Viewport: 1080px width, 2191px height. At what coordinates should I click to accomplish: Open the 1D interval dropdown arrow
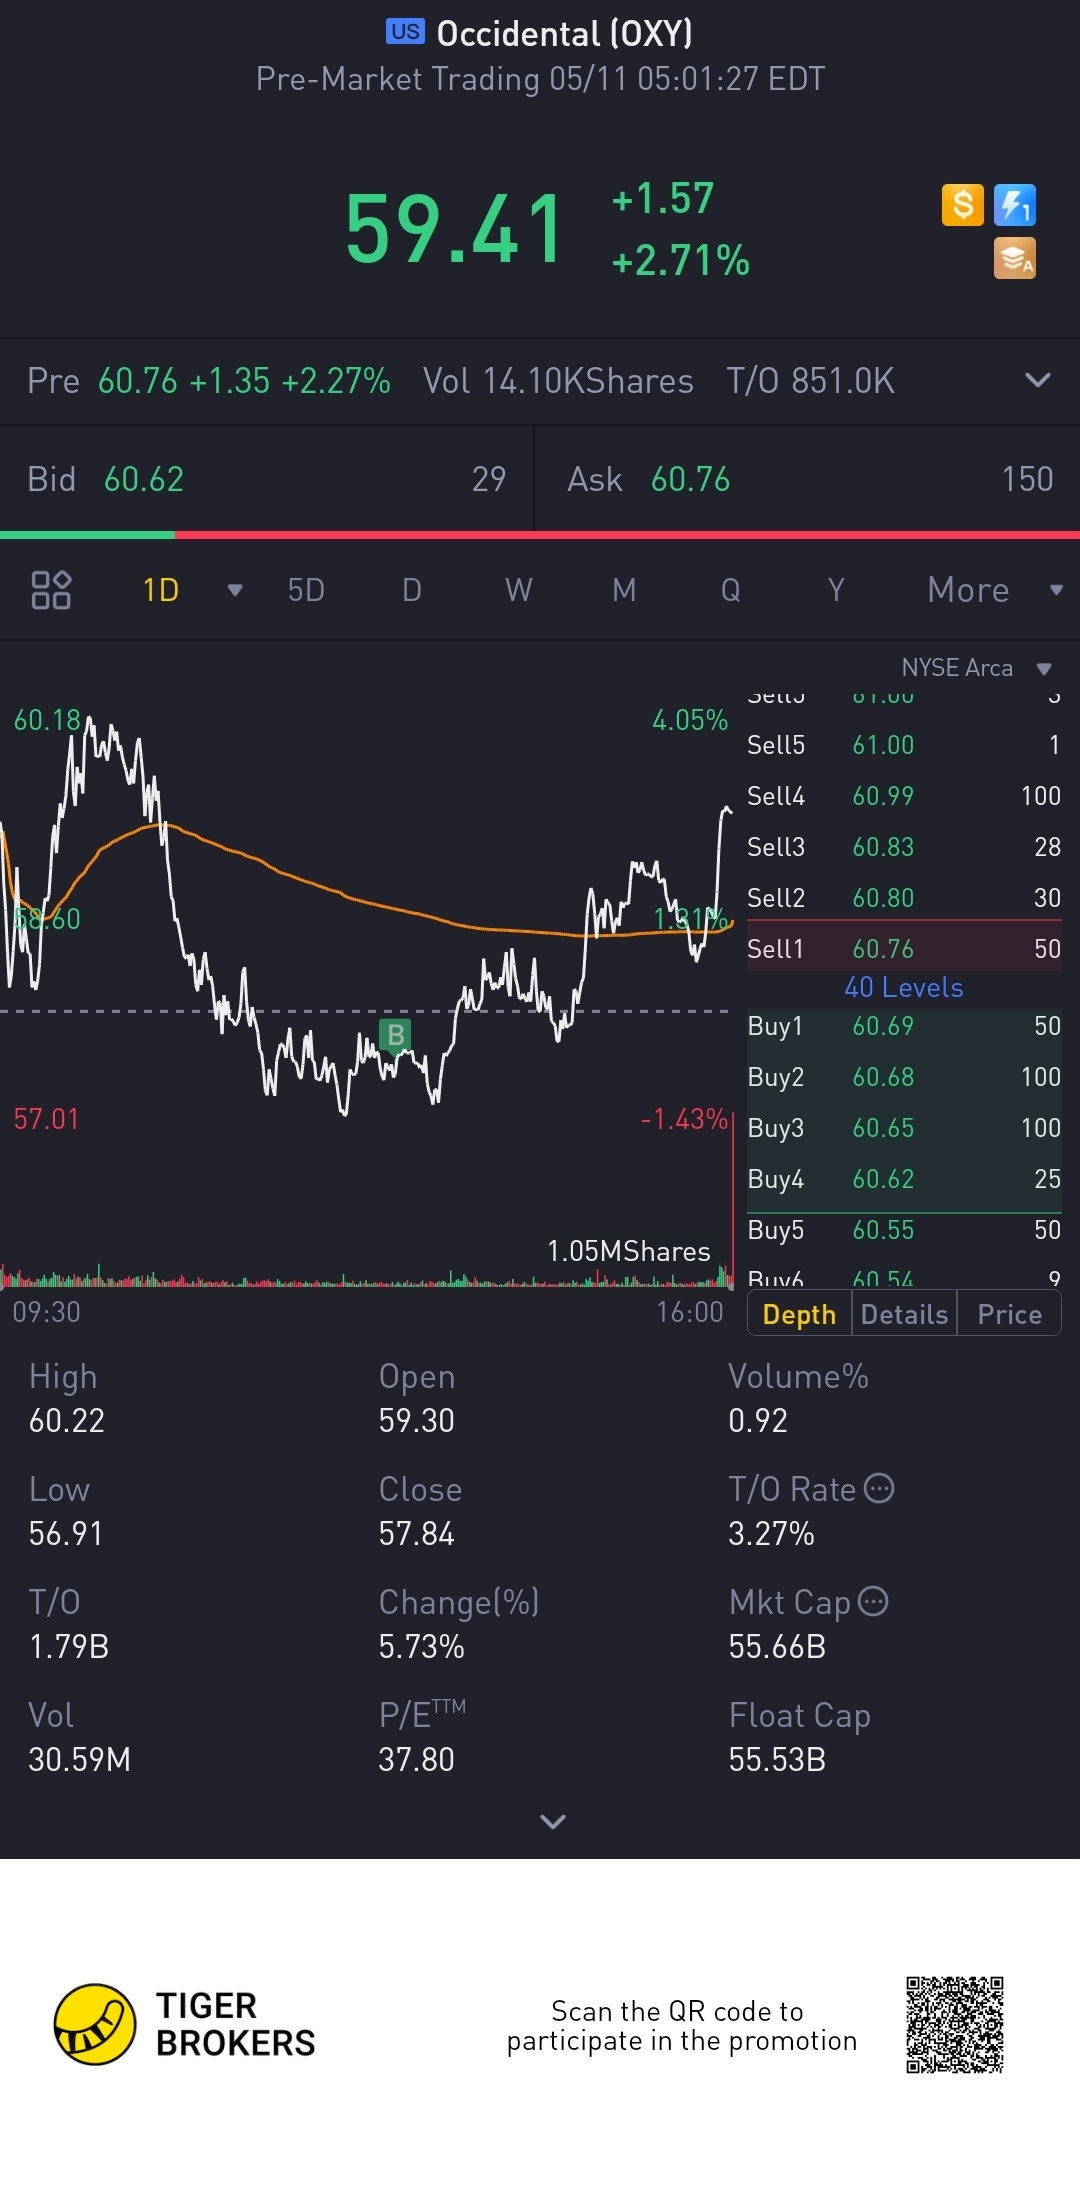(x=235, y=590)
